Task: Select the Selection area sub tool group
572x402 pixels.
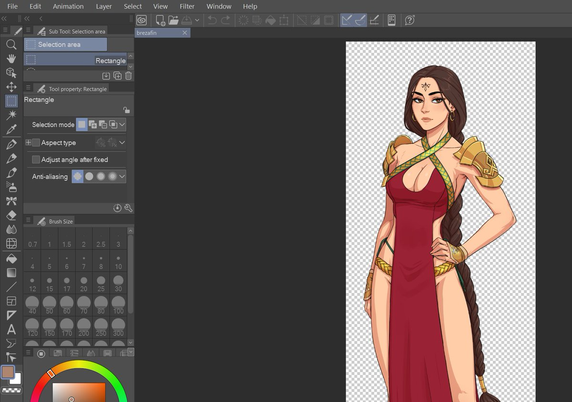Action: click(66, 45)
